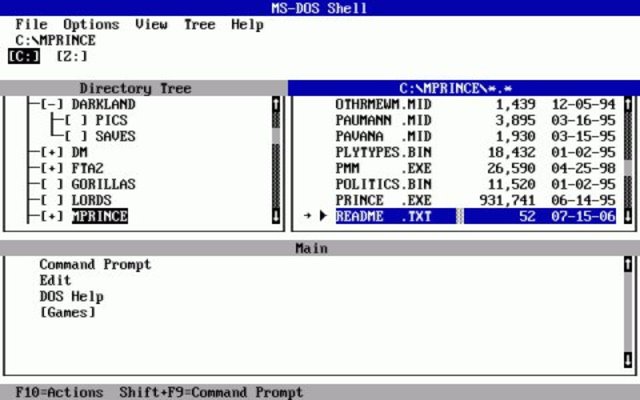Image resolution: width=640 pixels, height=400 pixels.
Task: Click F10=Actions in the status bar
Action: 60,392
